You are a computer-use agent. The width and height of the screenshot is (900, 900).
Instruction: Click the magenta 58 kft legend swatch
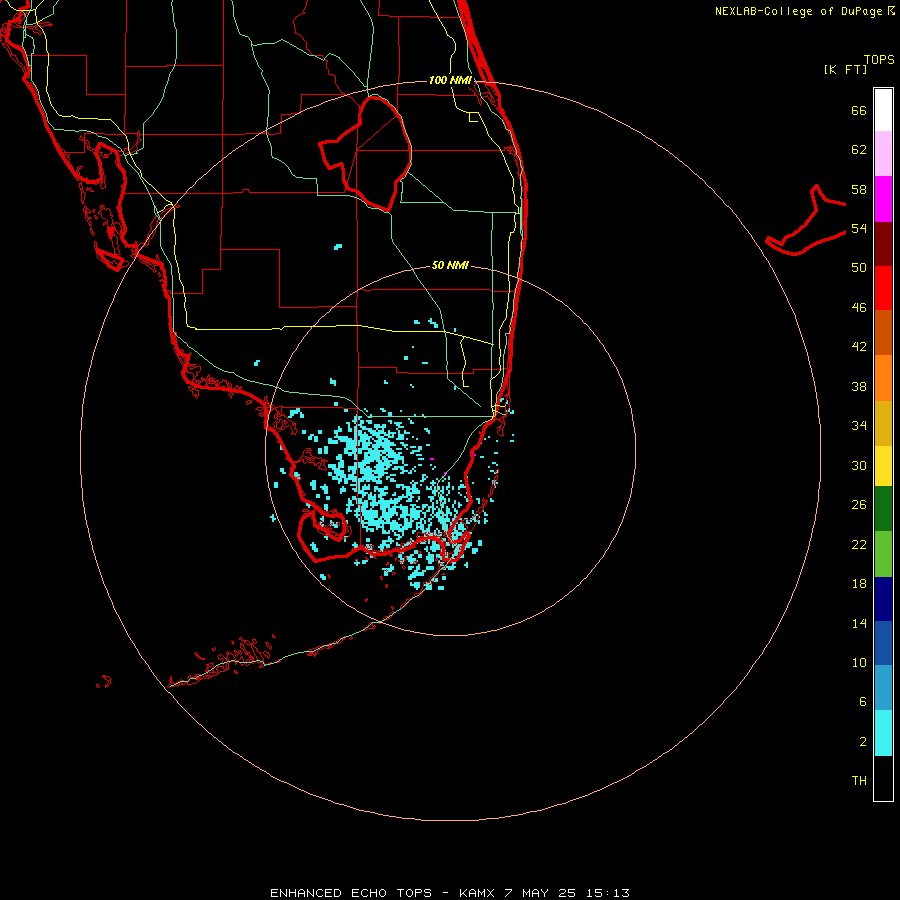(883, 199)
